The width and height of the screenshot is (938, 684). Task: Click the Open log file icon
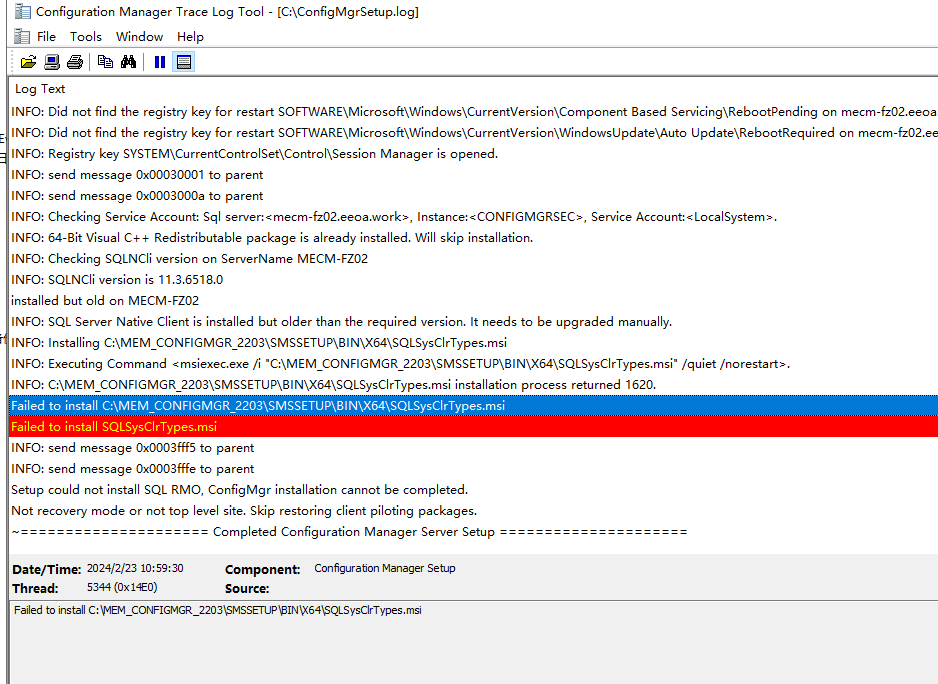pos(28,62)
